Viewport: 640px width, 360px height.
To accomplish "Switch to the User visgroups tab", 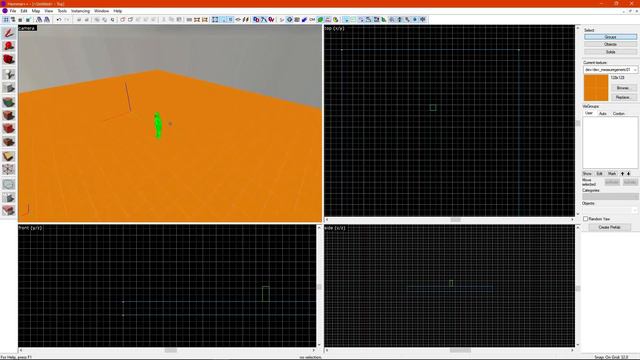I will (589, 113).
